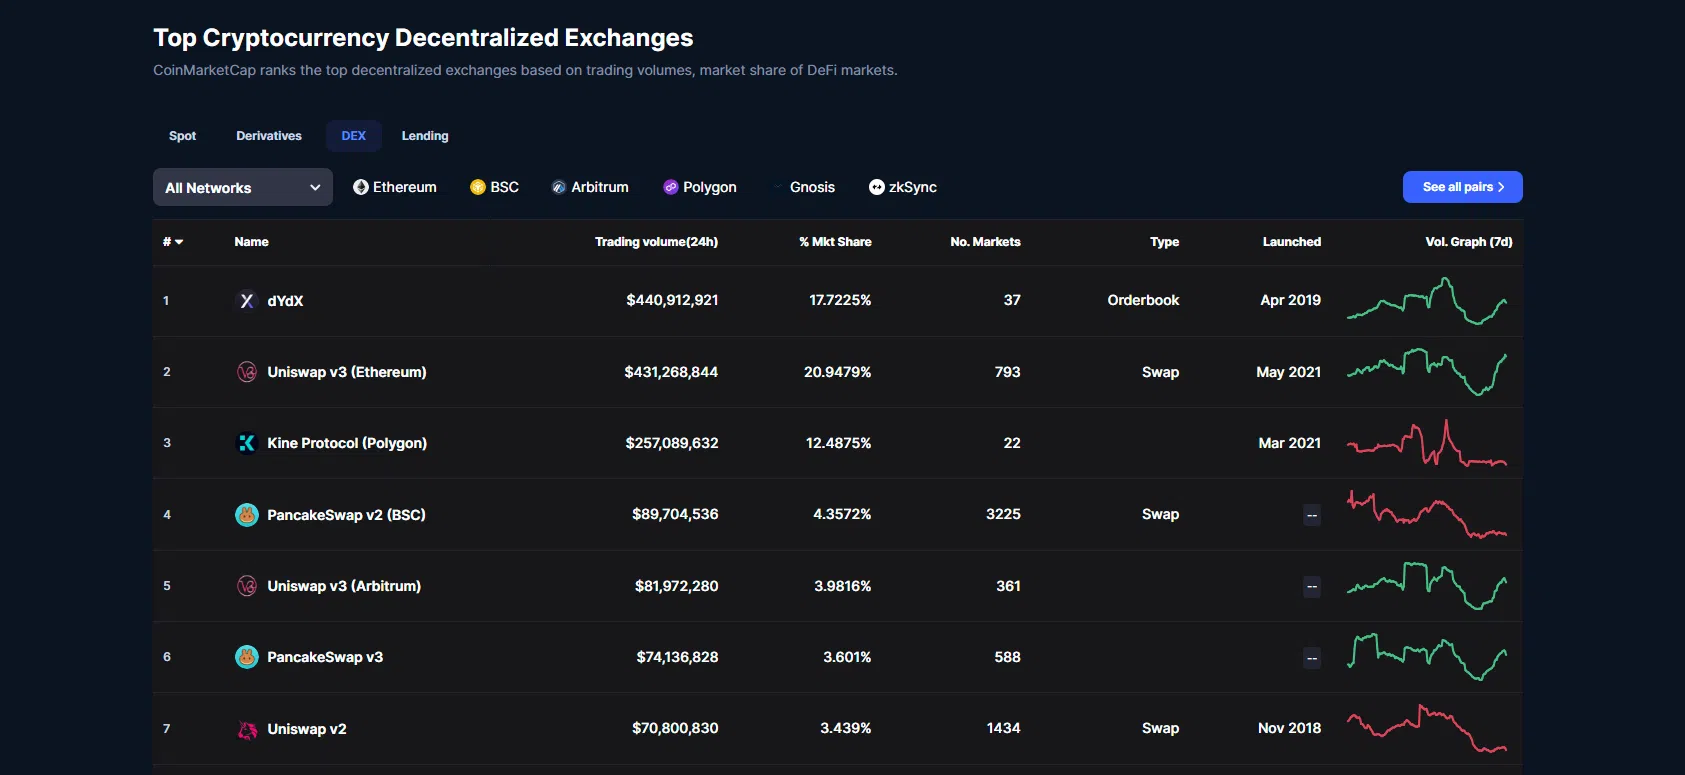Open the Uniswap v3 (Ethereum) link
Image resolution: width=1685 pixels, height=775 pixels.
click(x=347, y=372)
